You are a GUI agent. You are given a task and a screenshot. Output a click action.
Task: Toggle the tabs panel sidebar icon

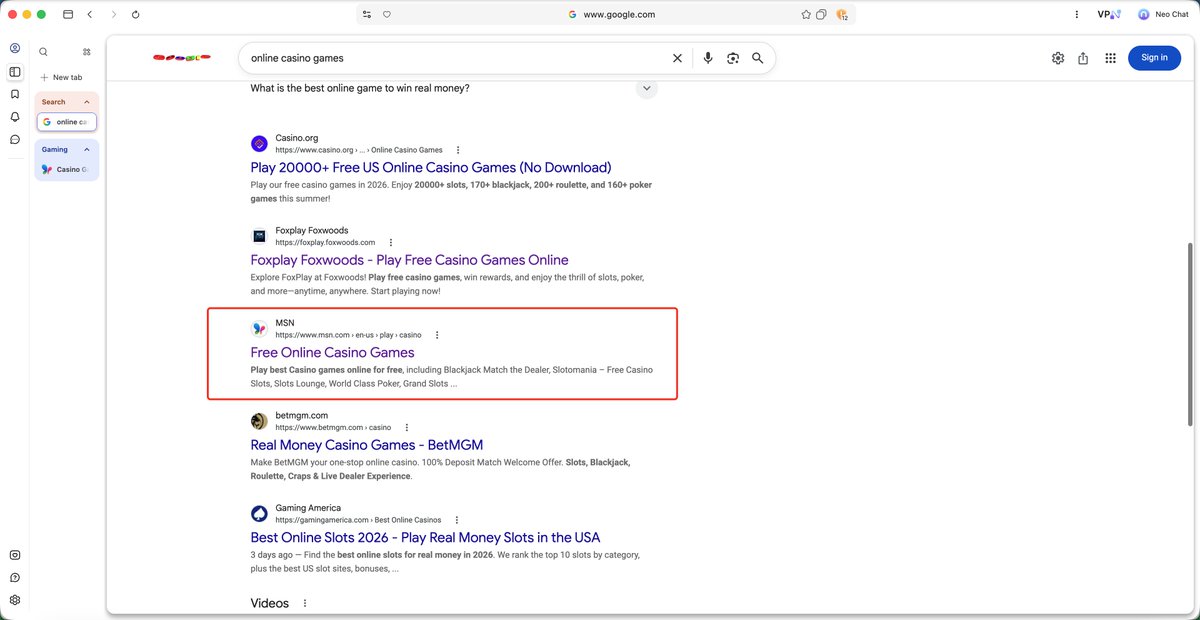point(15,72)
